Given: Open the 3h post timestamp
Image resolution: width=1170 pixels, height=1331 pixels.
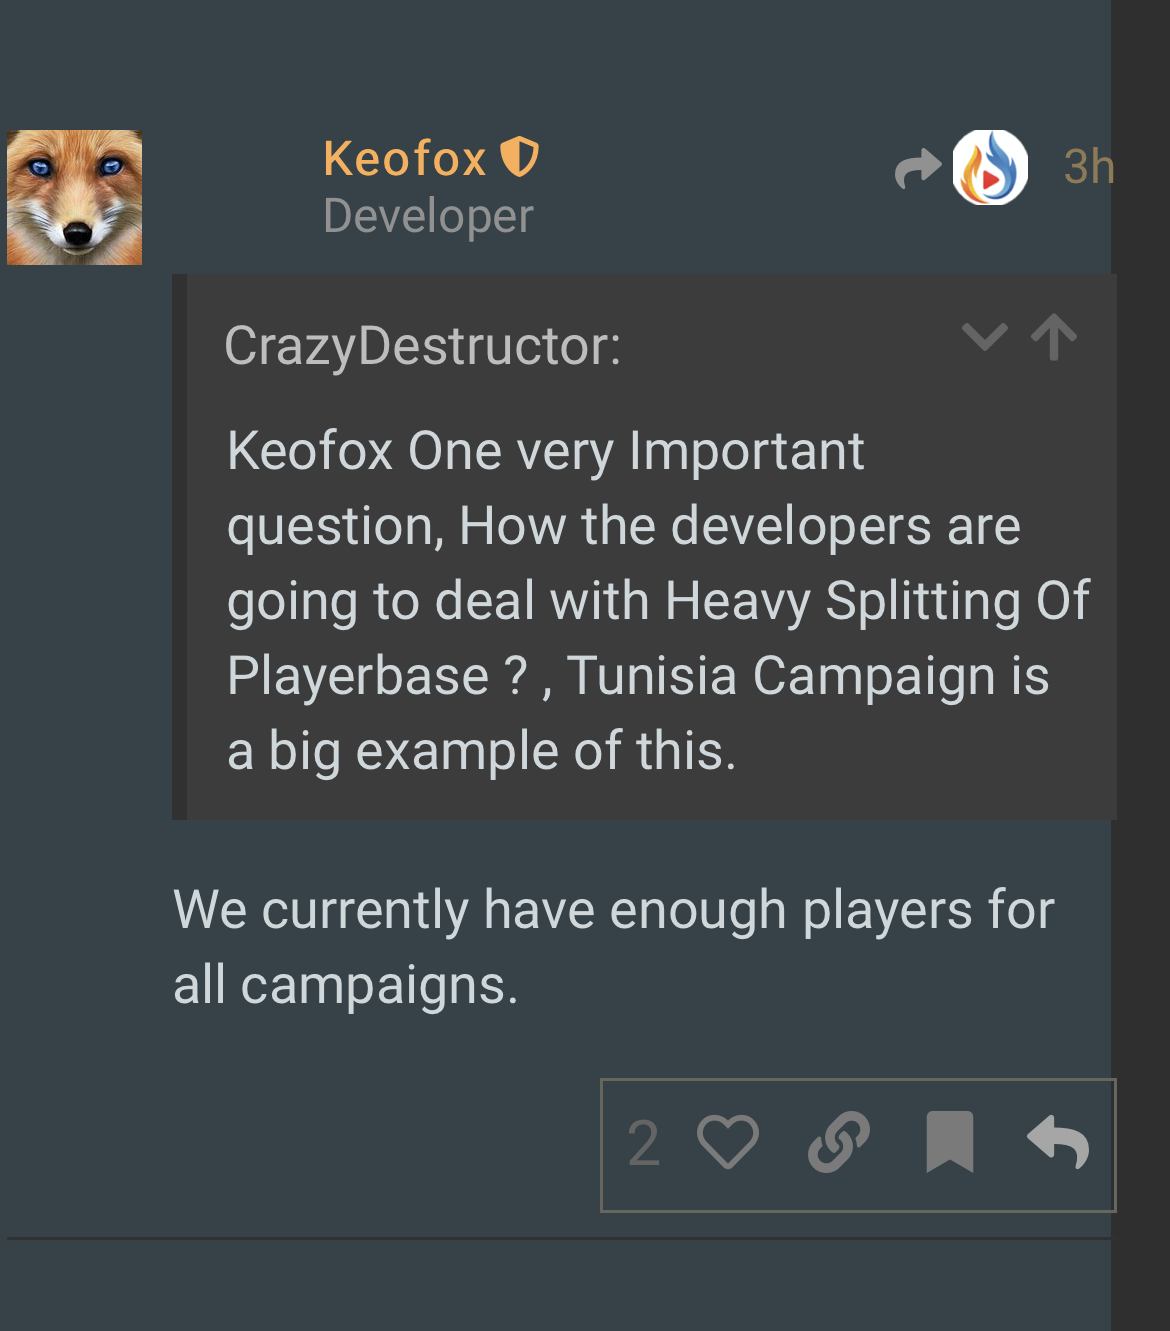Looking at the screenshot, I should click(x=1088, y=167).
